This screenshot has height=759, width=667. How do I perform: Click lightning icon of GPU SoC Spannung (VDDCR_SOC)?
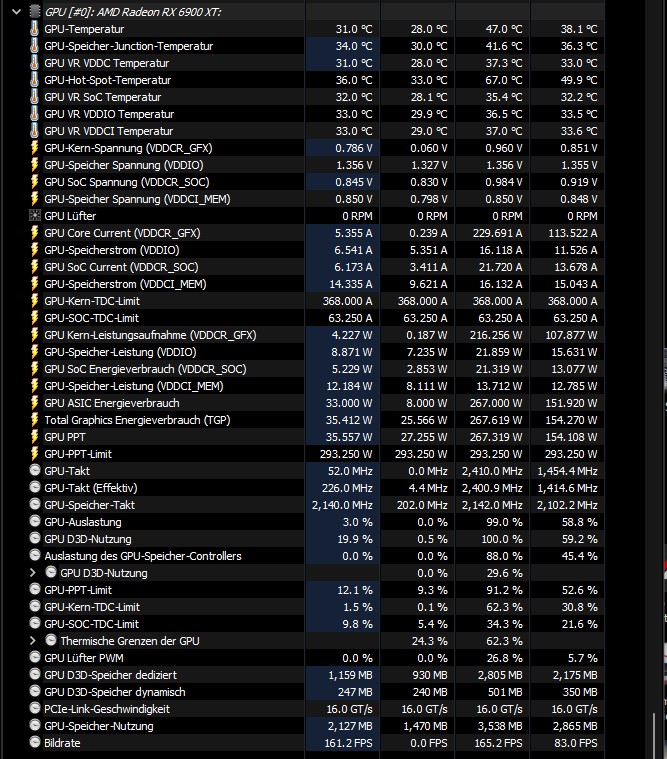tap(34, 182)
